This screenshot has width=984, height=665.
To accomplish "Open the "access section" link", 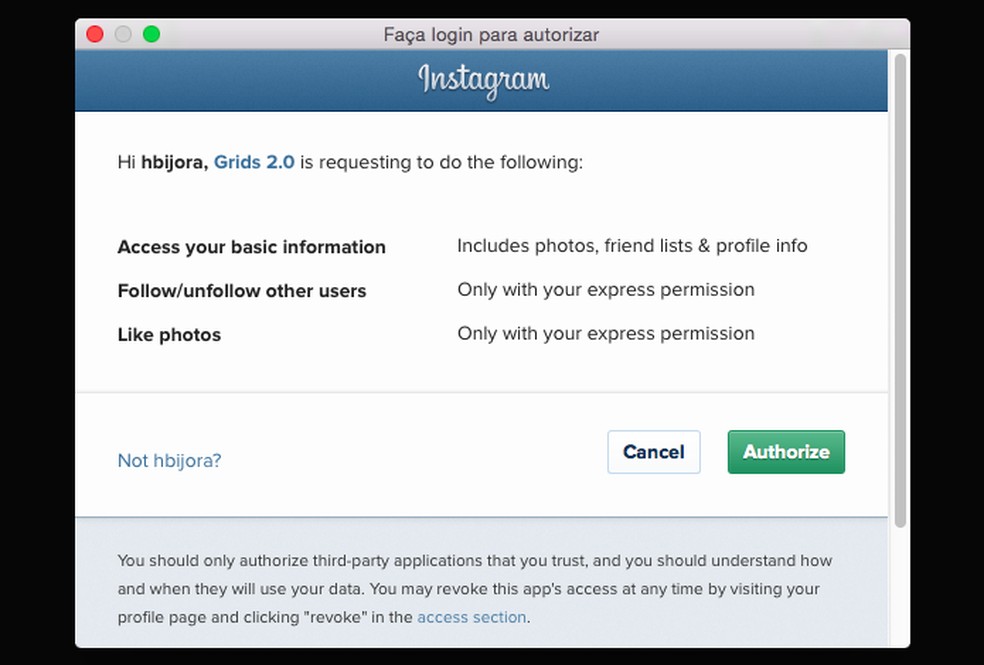I will 471,617.
